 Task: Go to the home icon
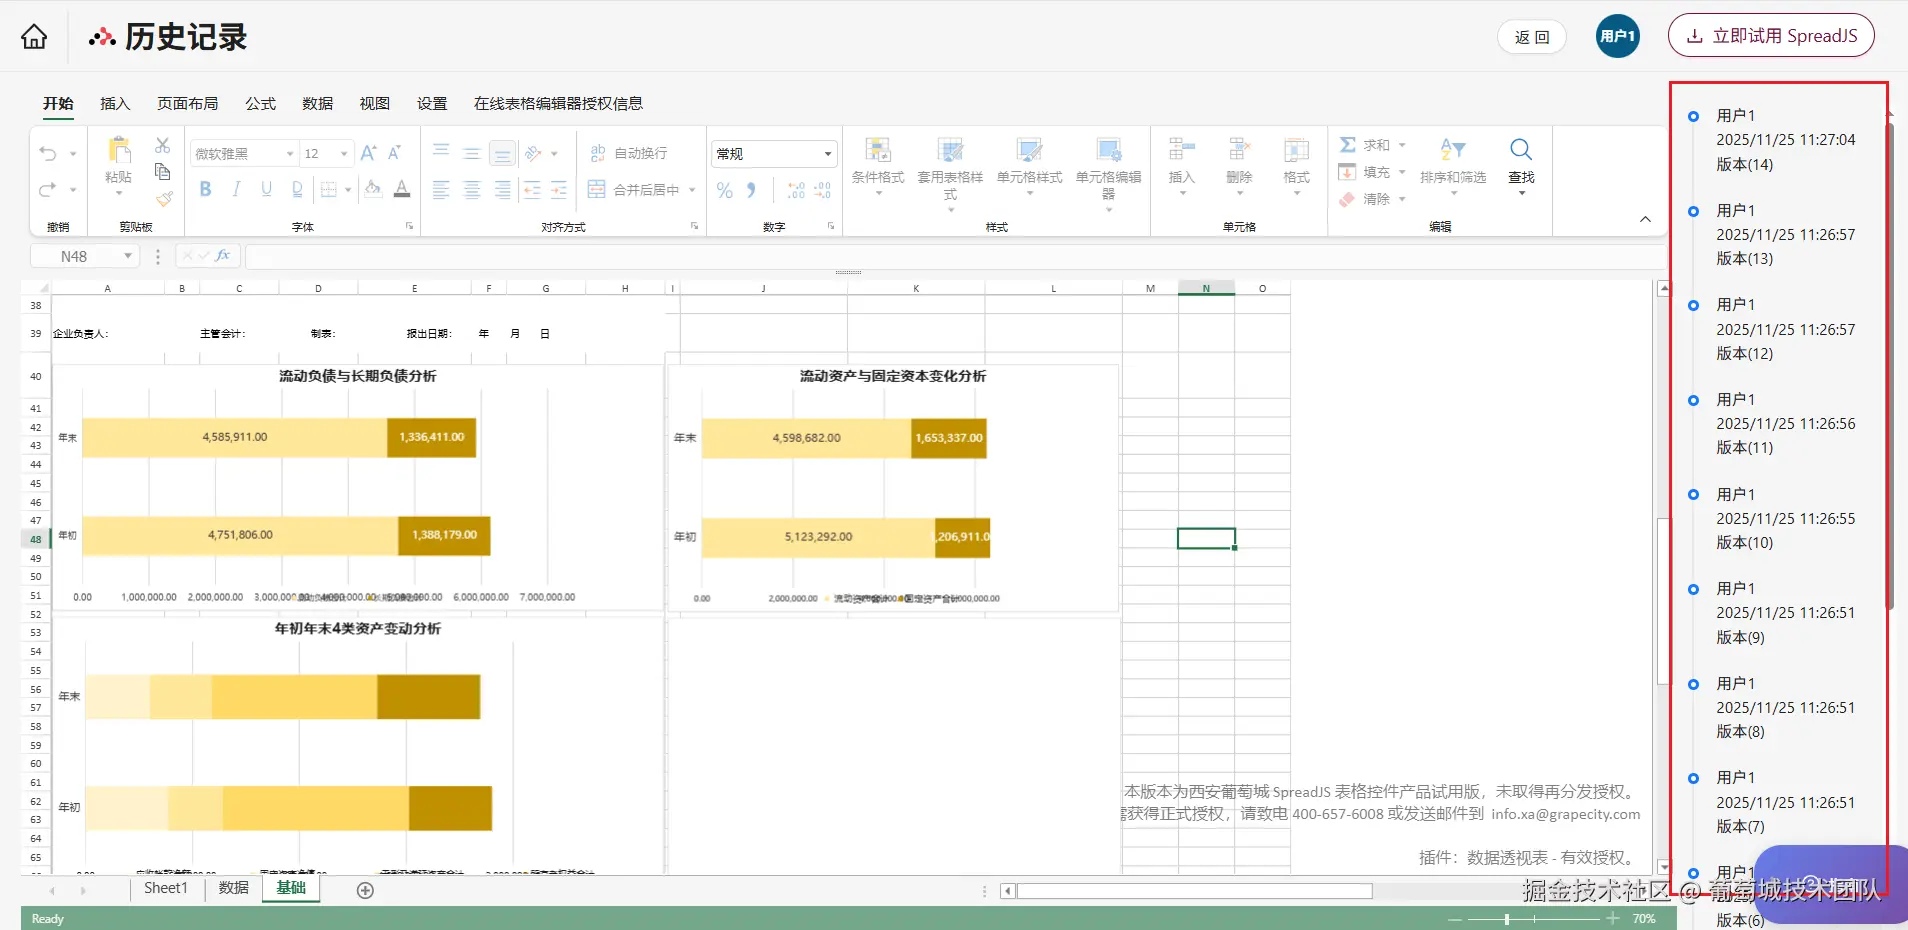pyautogui.click(x=34, y=37)
